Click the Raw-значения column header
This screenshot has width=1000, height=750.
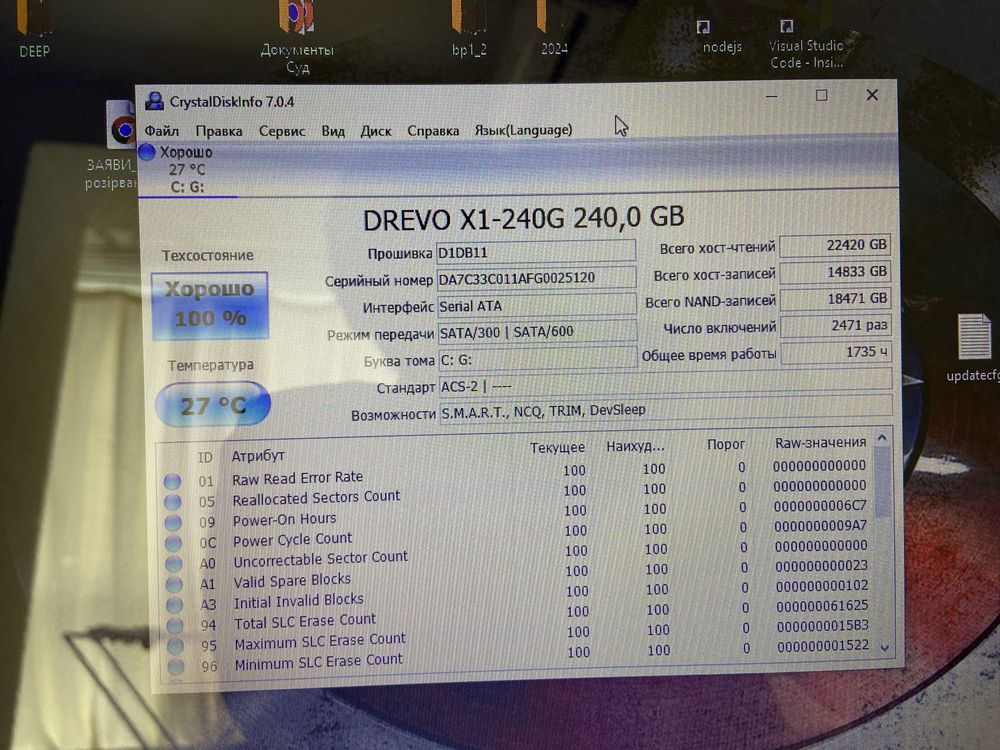(x=820, y=443)
